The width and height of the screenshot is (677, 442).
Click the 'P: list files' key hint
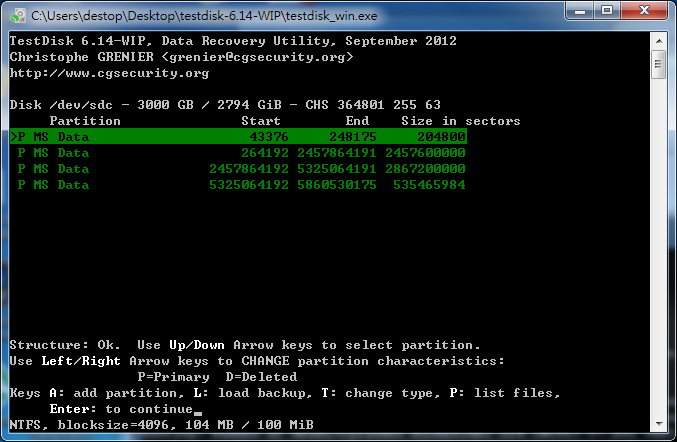(505, 393)
